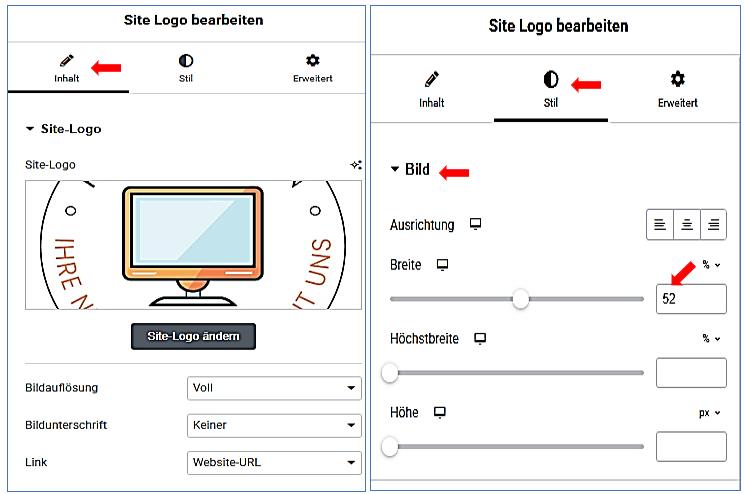This screenshot has height=494, width=745.
Task: Switch to the Inhalt tab in left panel
Action: [x=67, y=68]
